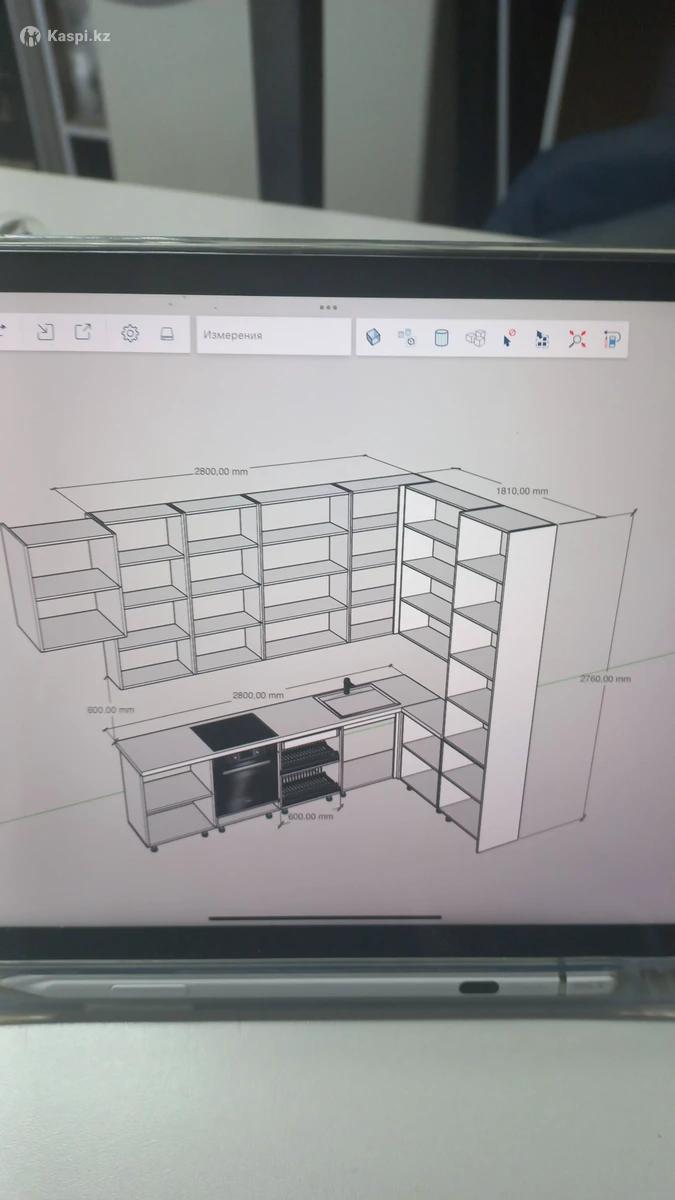
Task: Select the "2760,00 mm" height dimension
Action: click(606, 679)
